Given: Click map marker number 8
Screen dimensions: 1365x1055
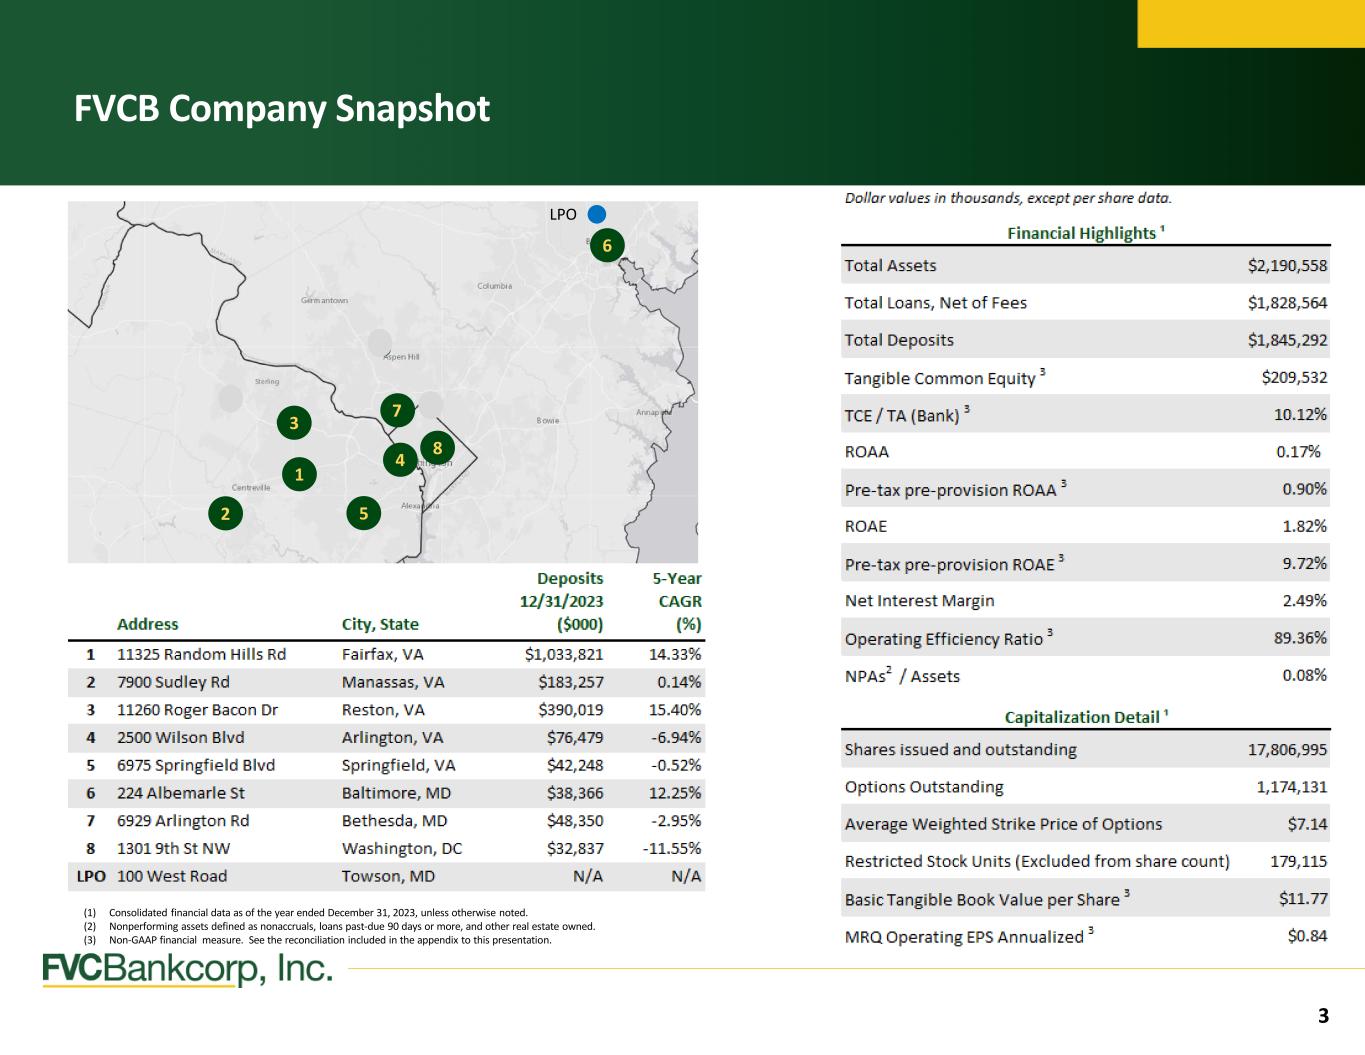Looking at the screenshot, I should [x=437, y=448].
